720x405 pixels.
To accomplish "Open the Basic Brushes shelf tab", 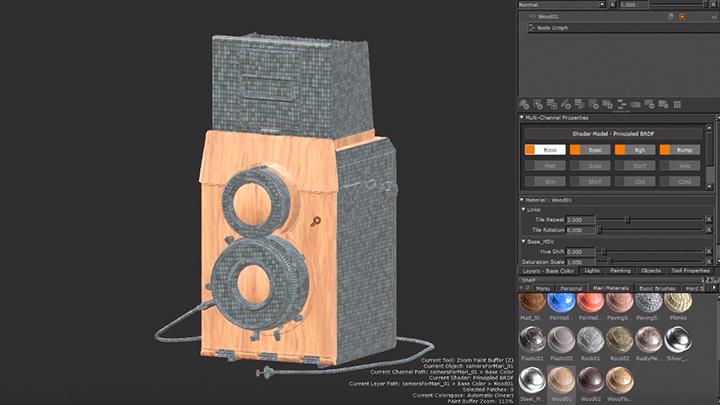I will pos(655,287).
